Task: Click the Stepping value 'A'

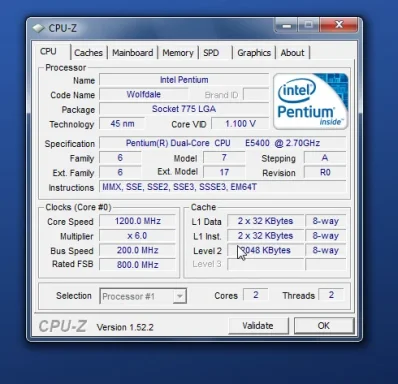Action: pos(325,158)
